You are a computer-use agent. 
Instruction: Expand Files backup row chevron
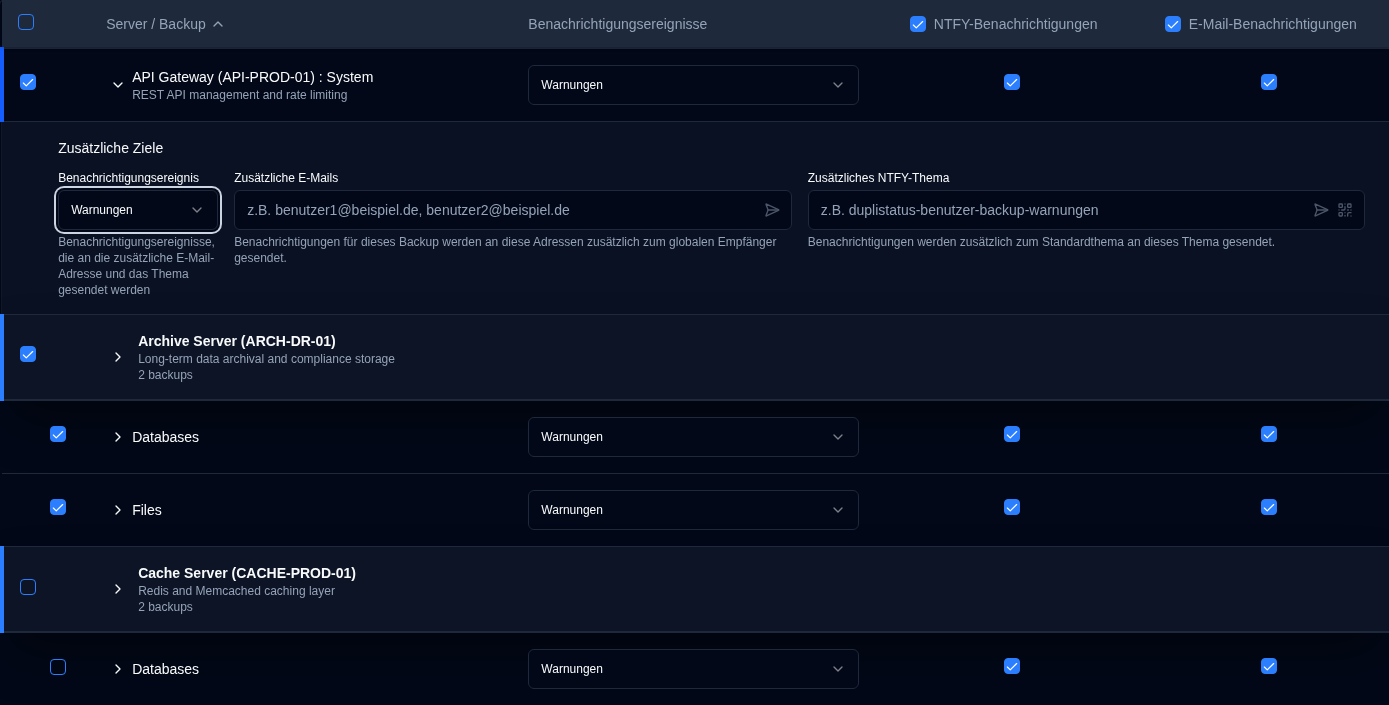[118, 510]
